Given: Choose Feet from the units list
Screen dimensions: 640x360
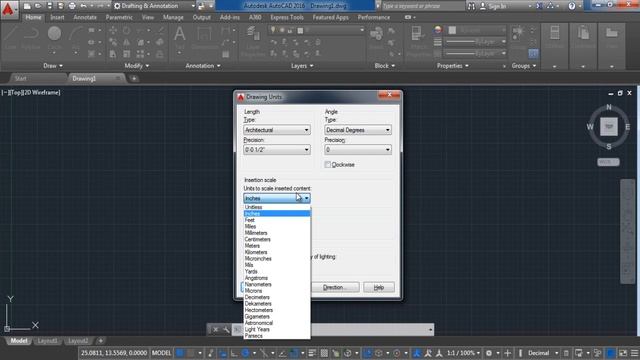Looking at the screenshot, I should click(277, 220).
